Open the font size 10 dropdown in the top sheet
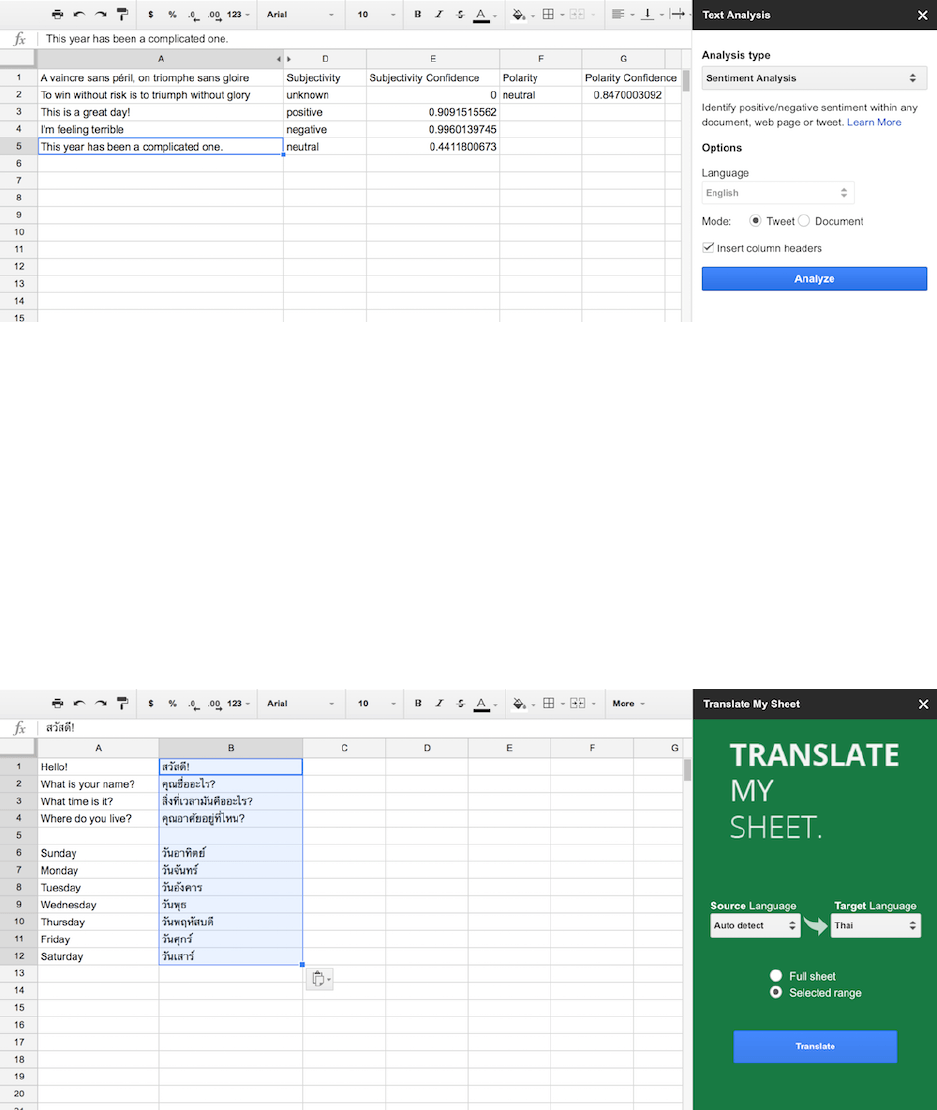This screenshot has height=1110, width=937. (376, 14)
